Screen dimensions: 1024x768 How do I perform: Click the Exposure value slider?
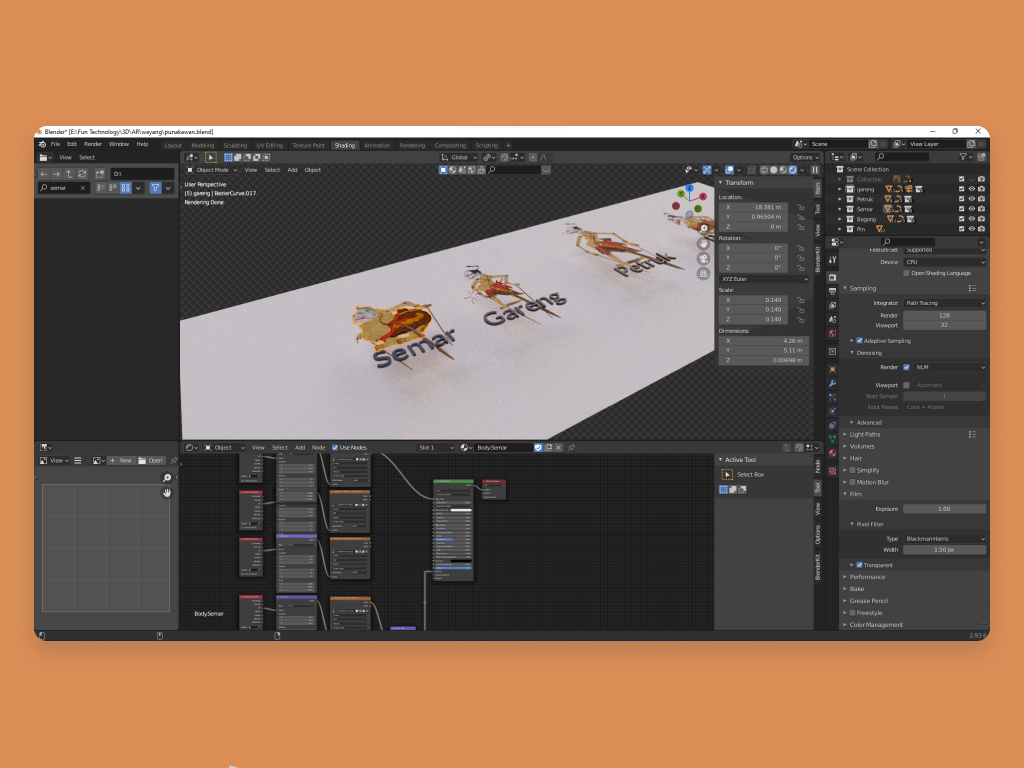[944, 509]
